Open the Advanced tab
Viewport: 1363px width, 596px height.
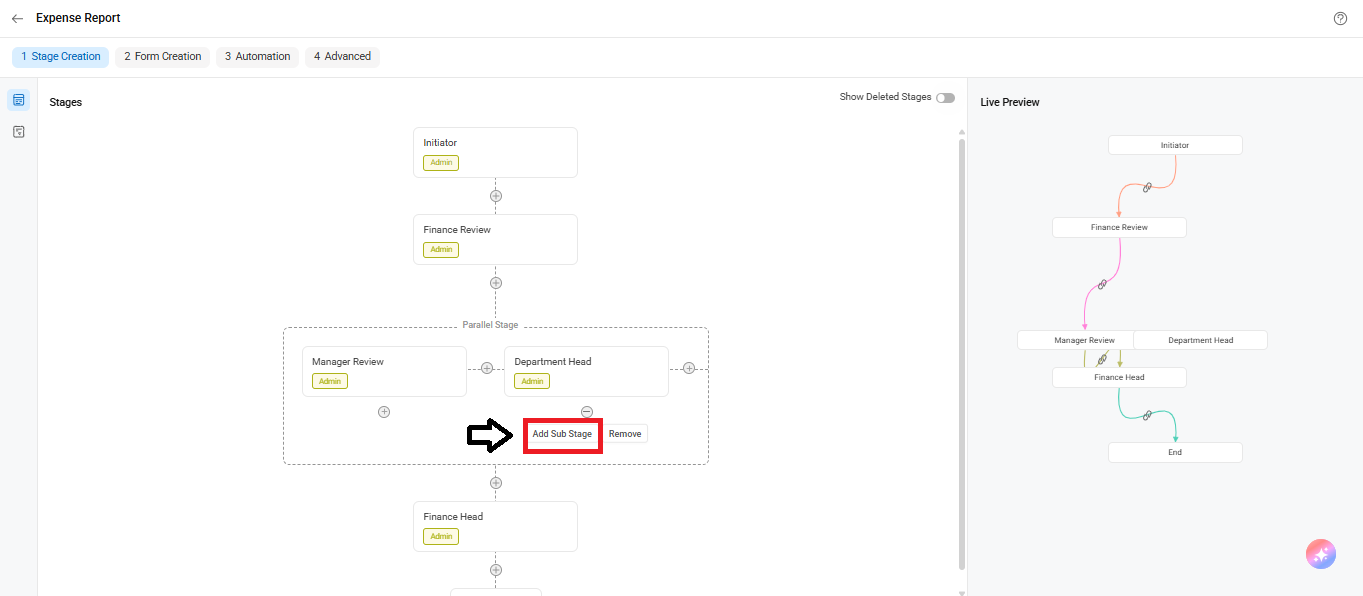[x=342, y=57]
